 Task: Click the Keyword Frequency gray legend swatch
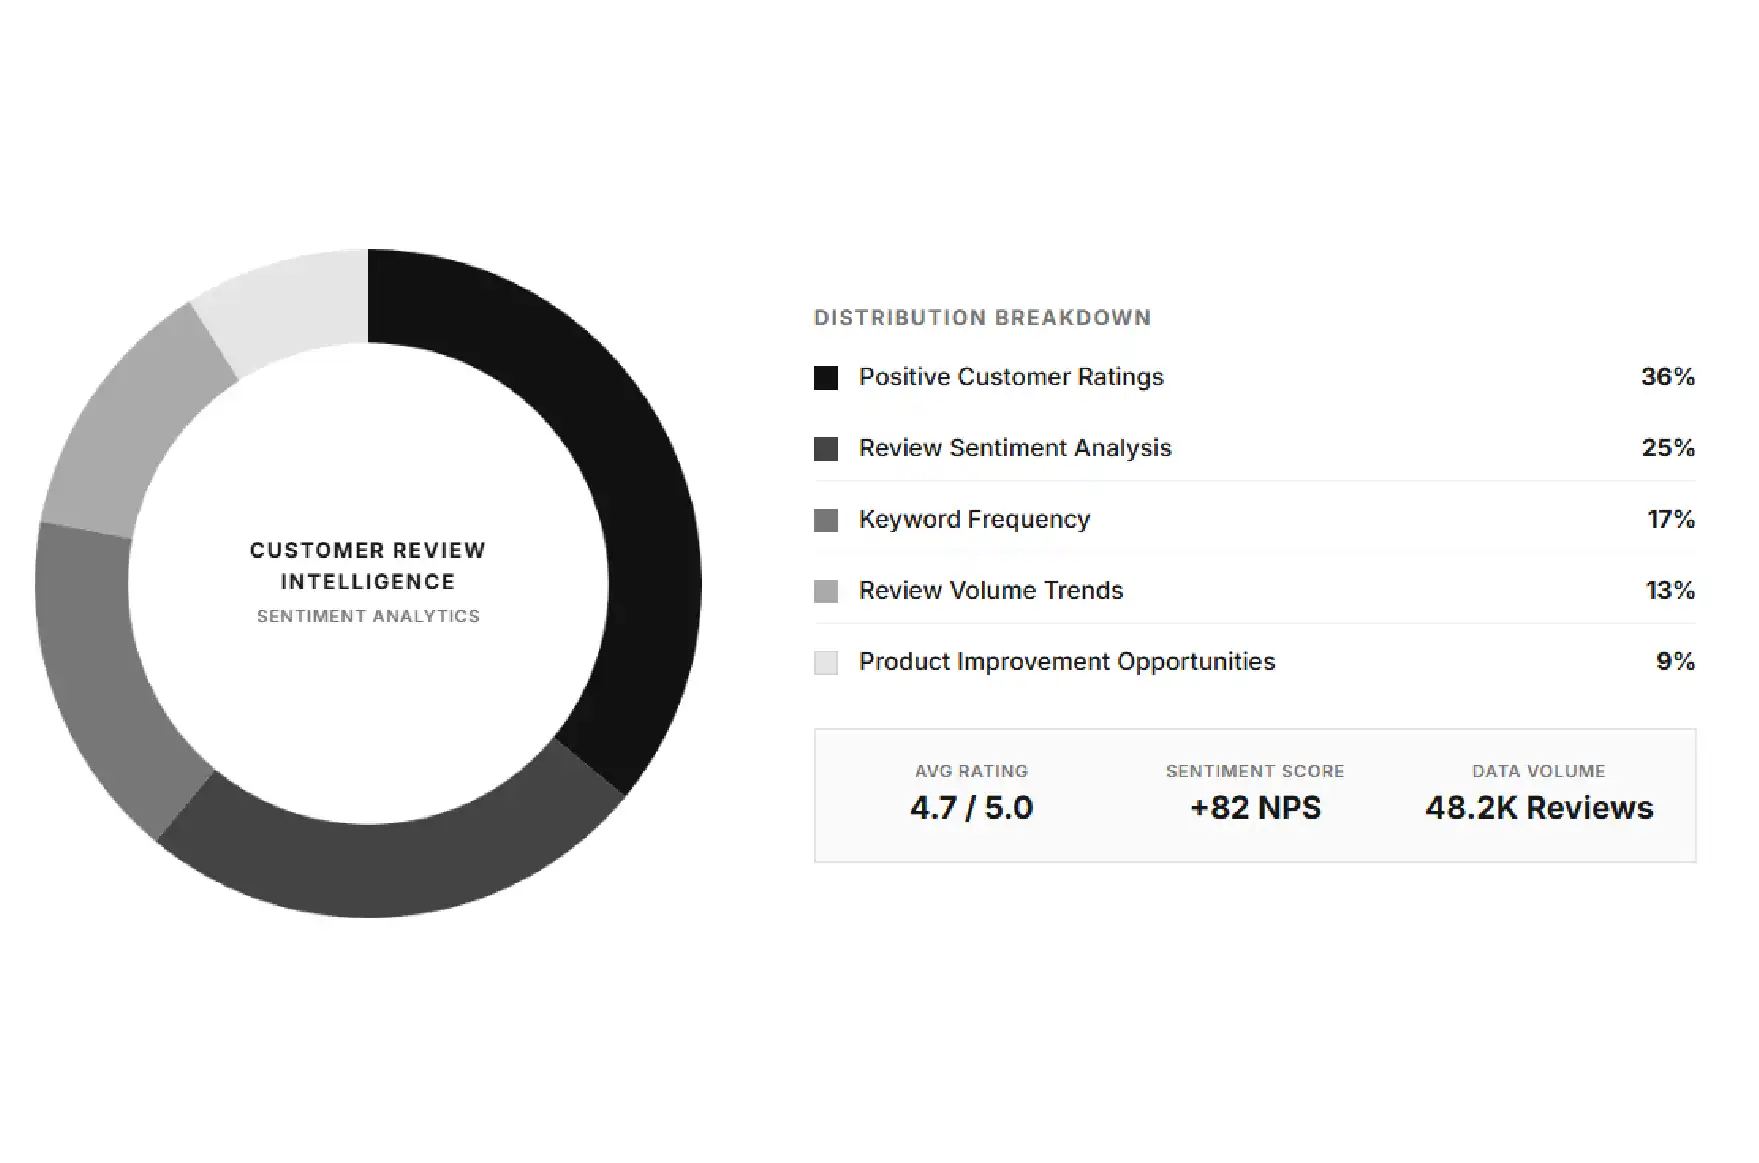[x=826, y=520]
